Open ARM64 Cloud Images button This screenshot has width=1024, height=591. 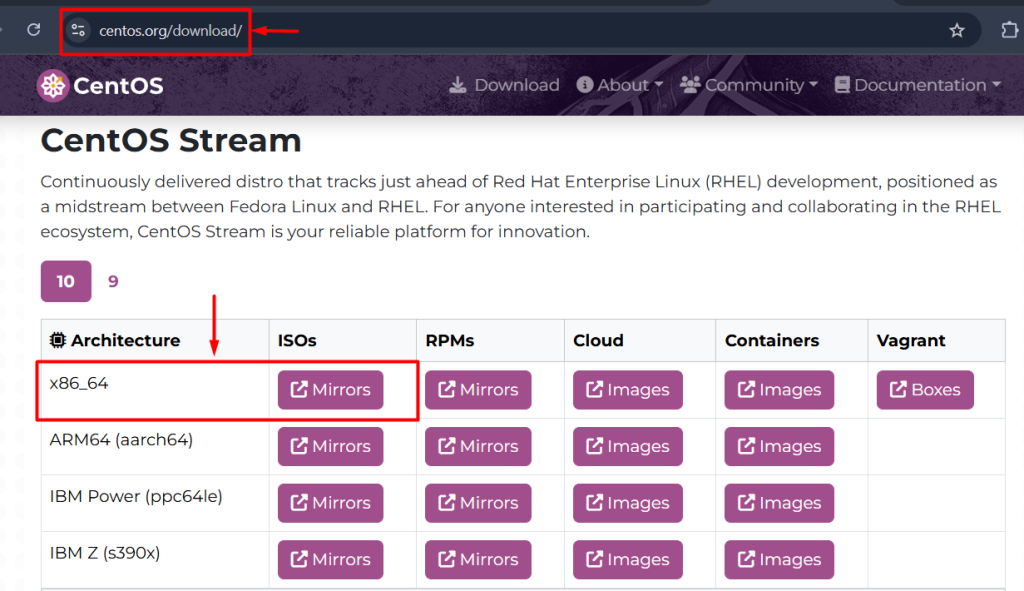click(627, 447)
